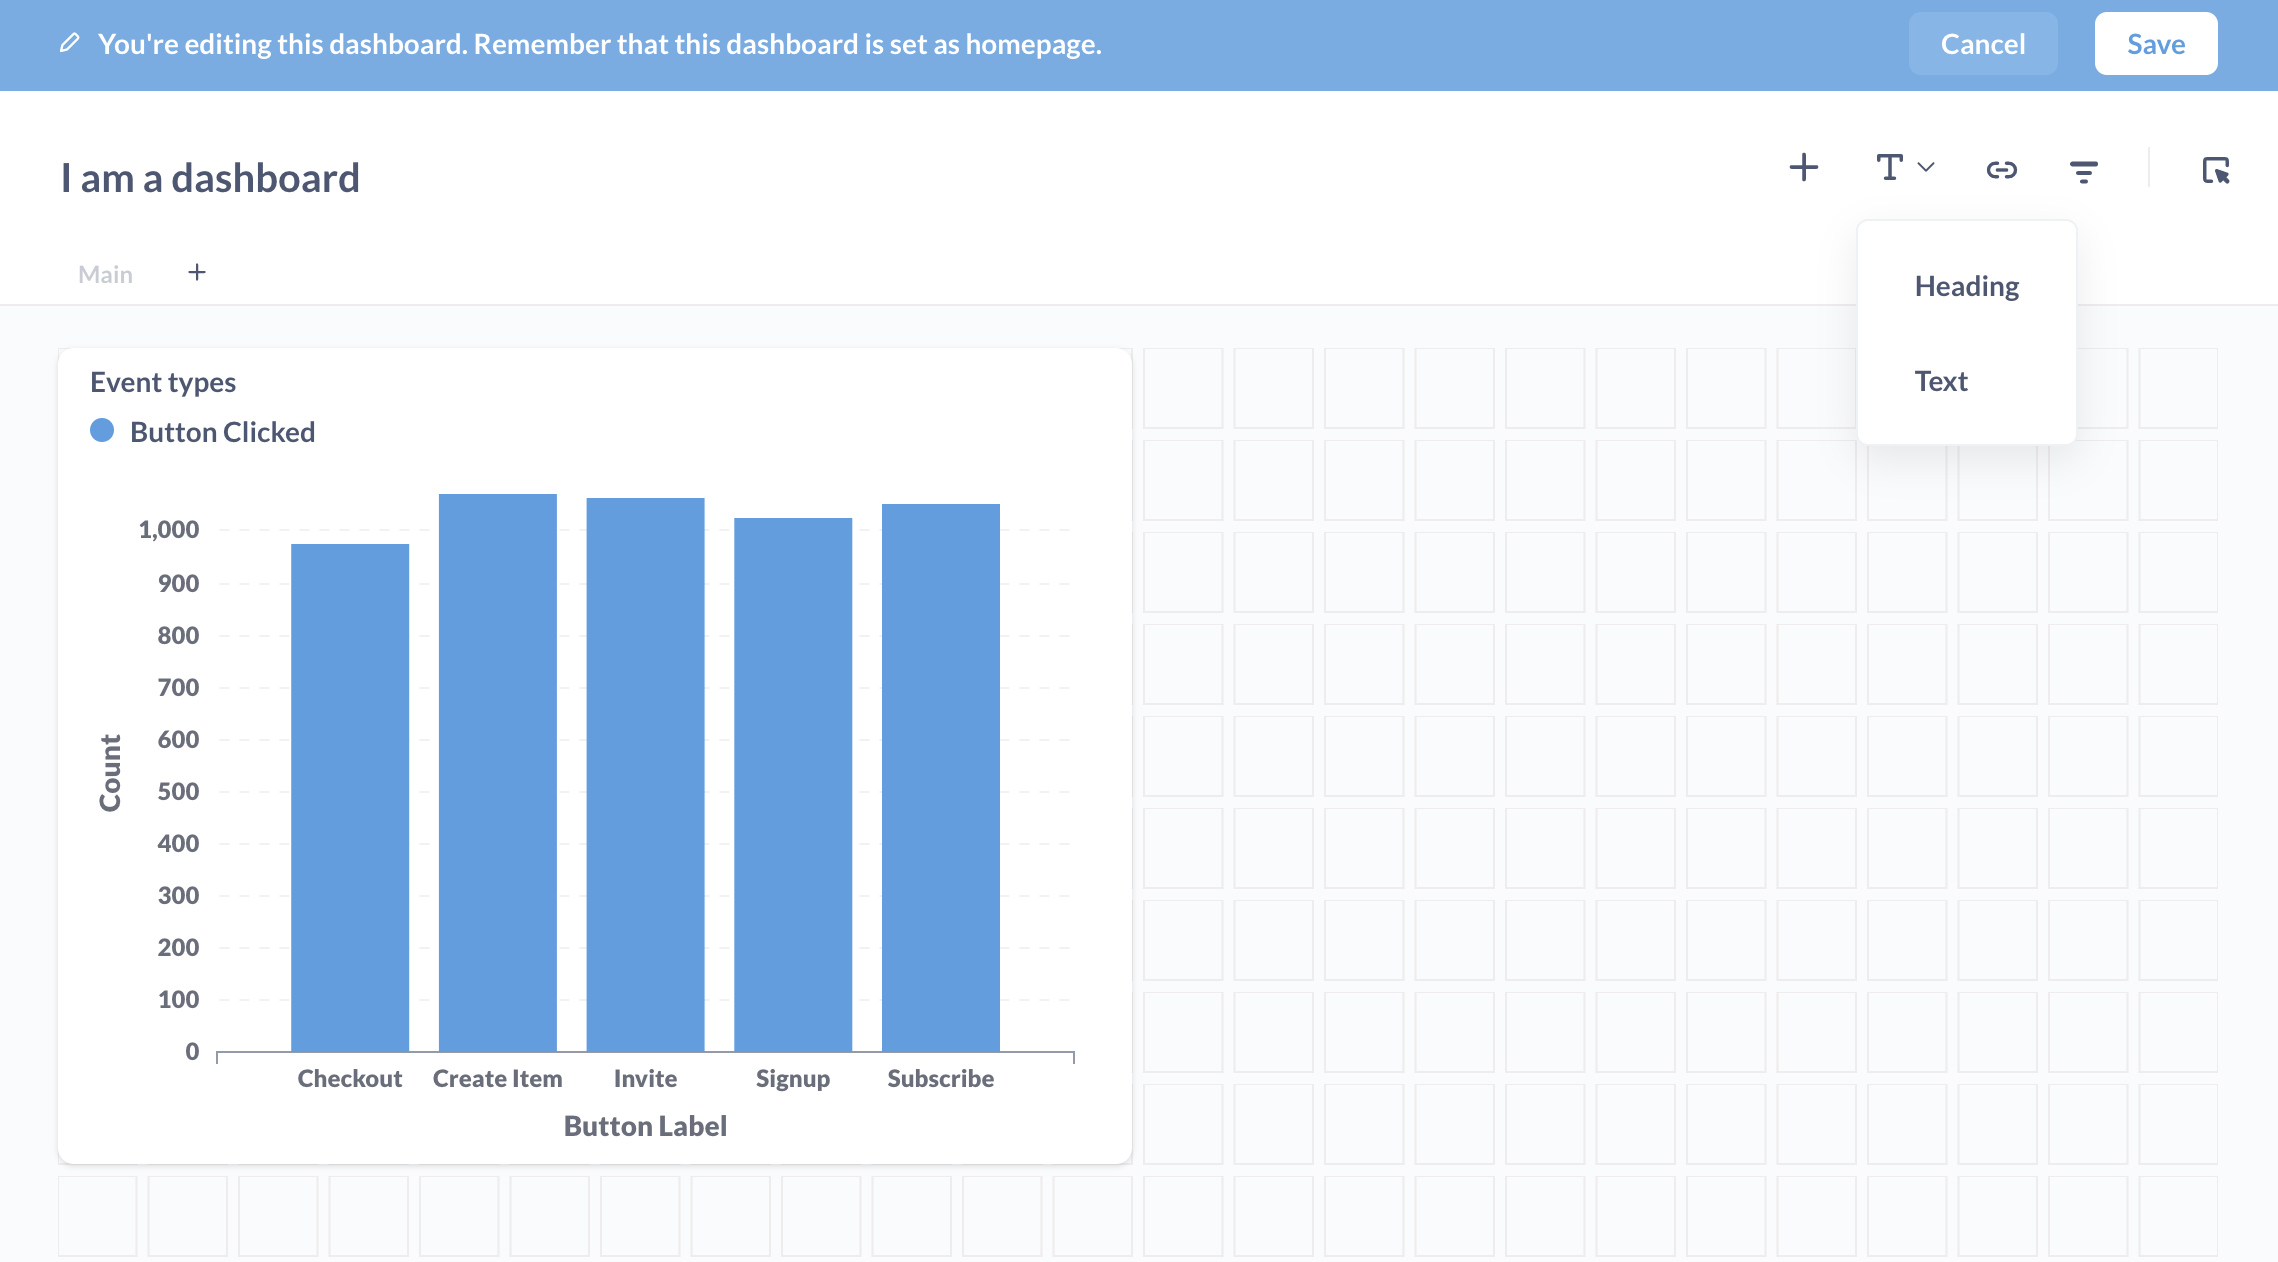Cancel dashboard editing

click(x=1982, y=44)
